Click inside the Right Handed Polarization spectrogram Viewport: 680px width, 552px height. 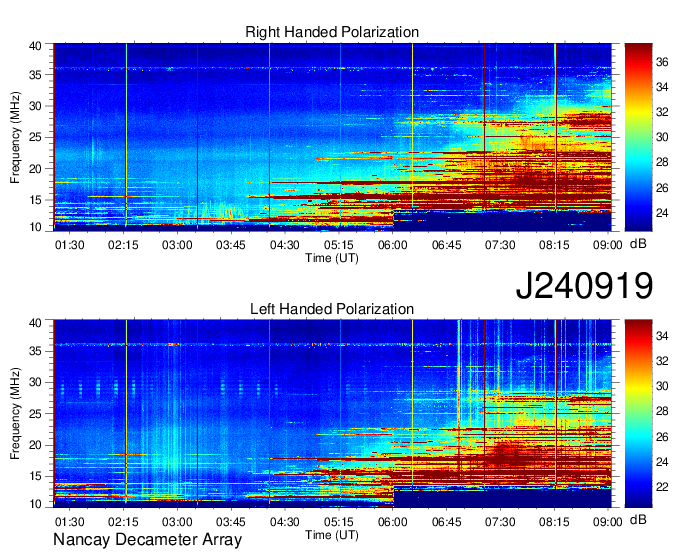point(333,137)
